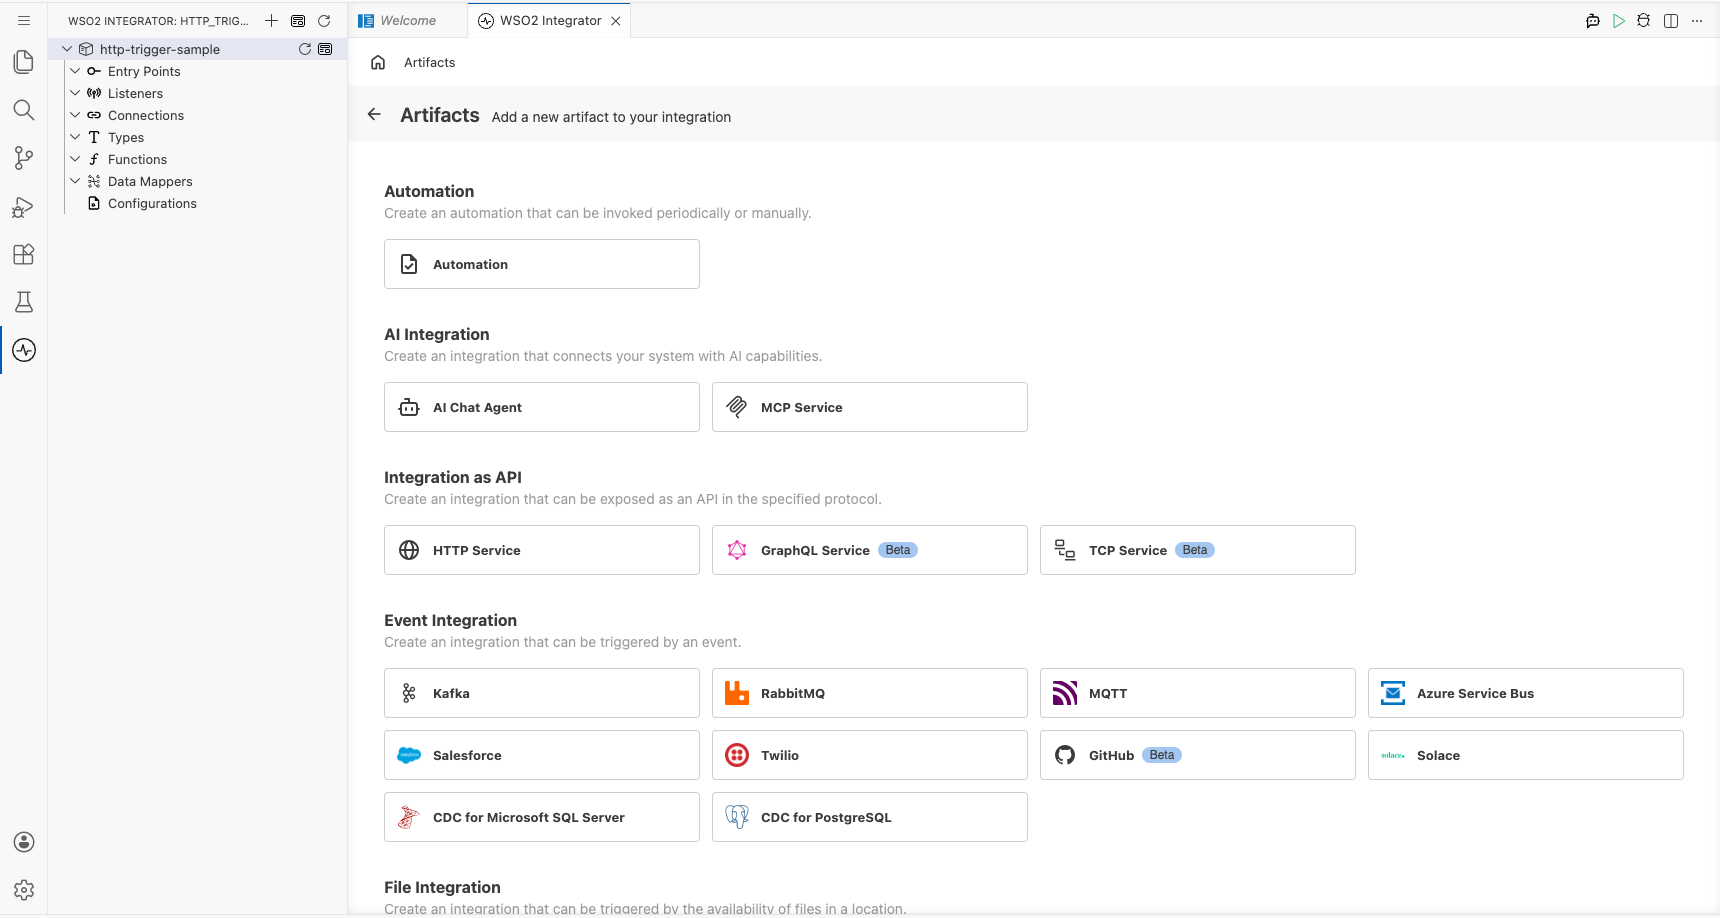Collapse the http-trigger-sample project node
The image size is (1720, 918).
coord(67,49)
